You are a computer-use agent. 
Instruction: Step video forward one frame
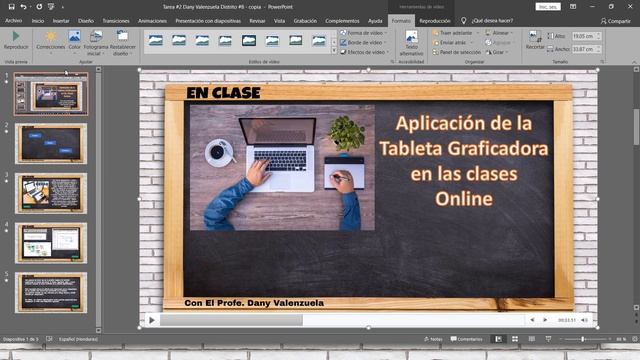pos(545,320)
